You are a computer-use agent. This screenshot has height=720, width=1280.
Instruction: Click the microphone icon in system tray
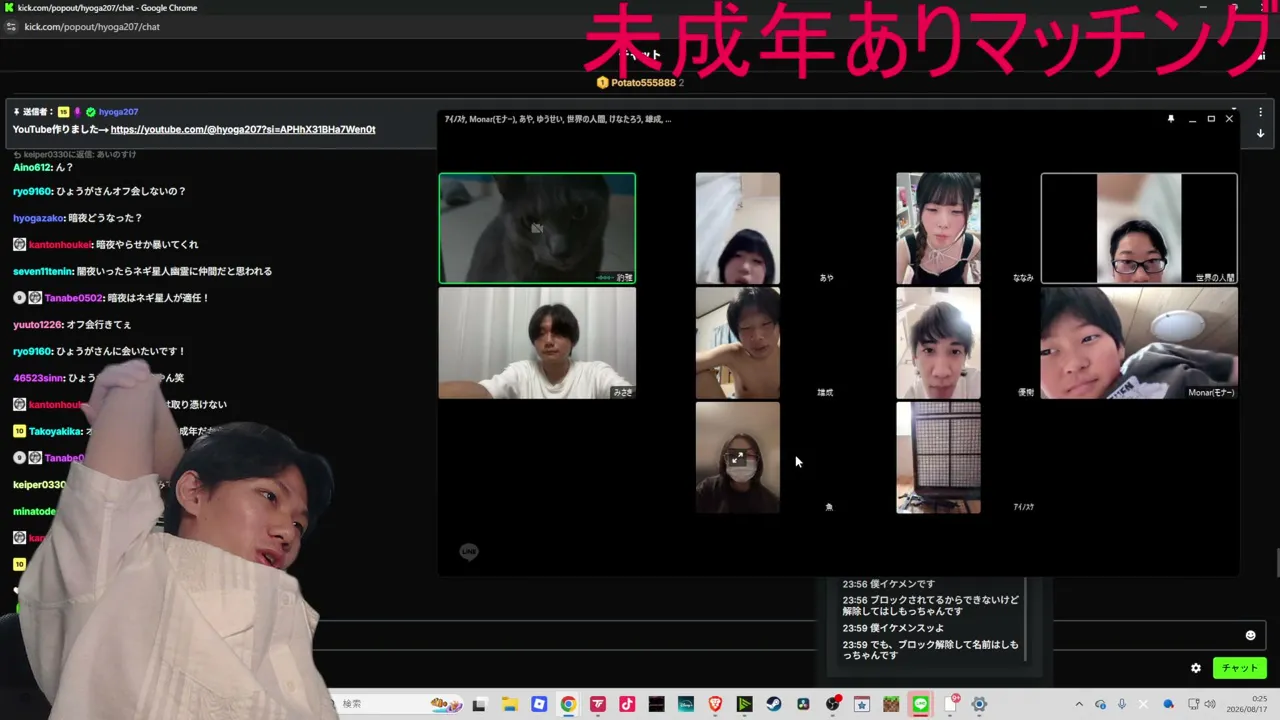click(x=1122, y=704)
